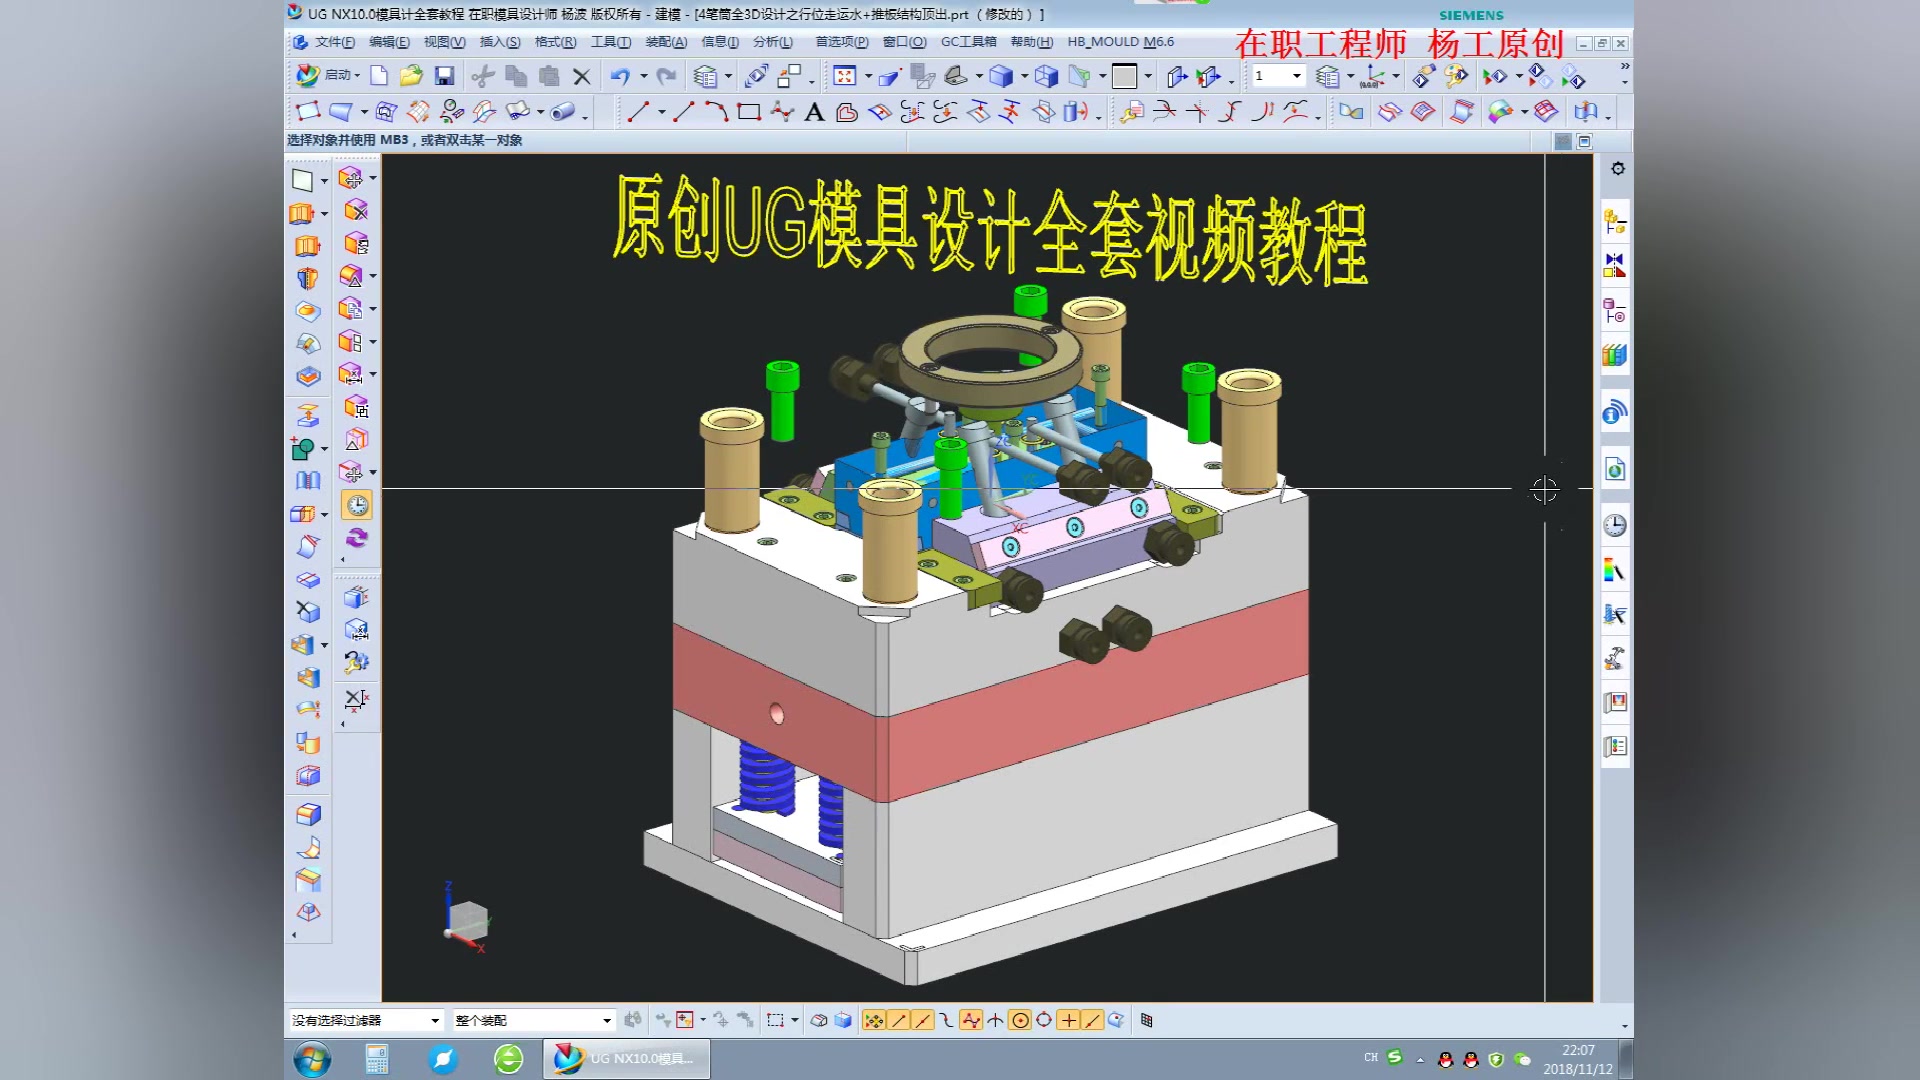This screenshot has height=1080, width=1920.
Task: Click the New file icon
Action: 379,76
